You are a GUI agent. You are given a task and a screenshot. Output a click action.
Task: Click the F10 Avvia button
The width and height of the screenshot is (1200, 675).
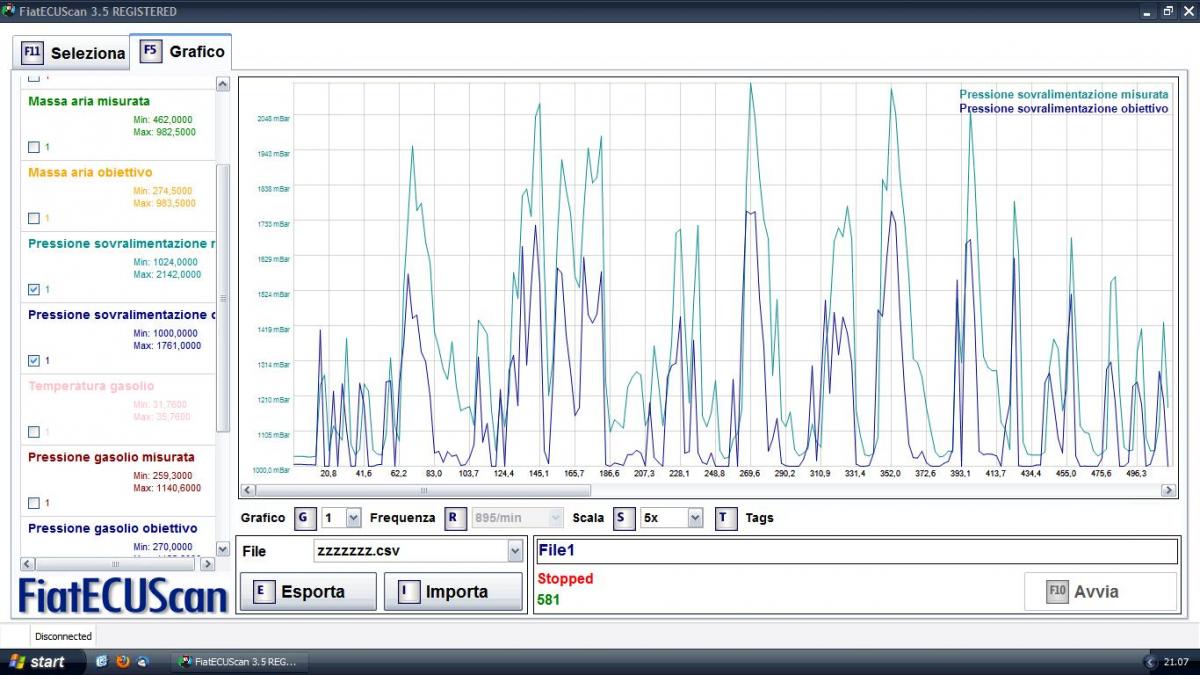[1100, 591]
